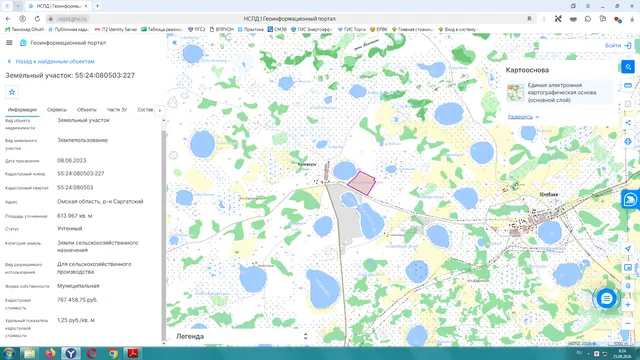Open the overview map tool icon
Screen dimensions: 640x360
coord(628,267)
